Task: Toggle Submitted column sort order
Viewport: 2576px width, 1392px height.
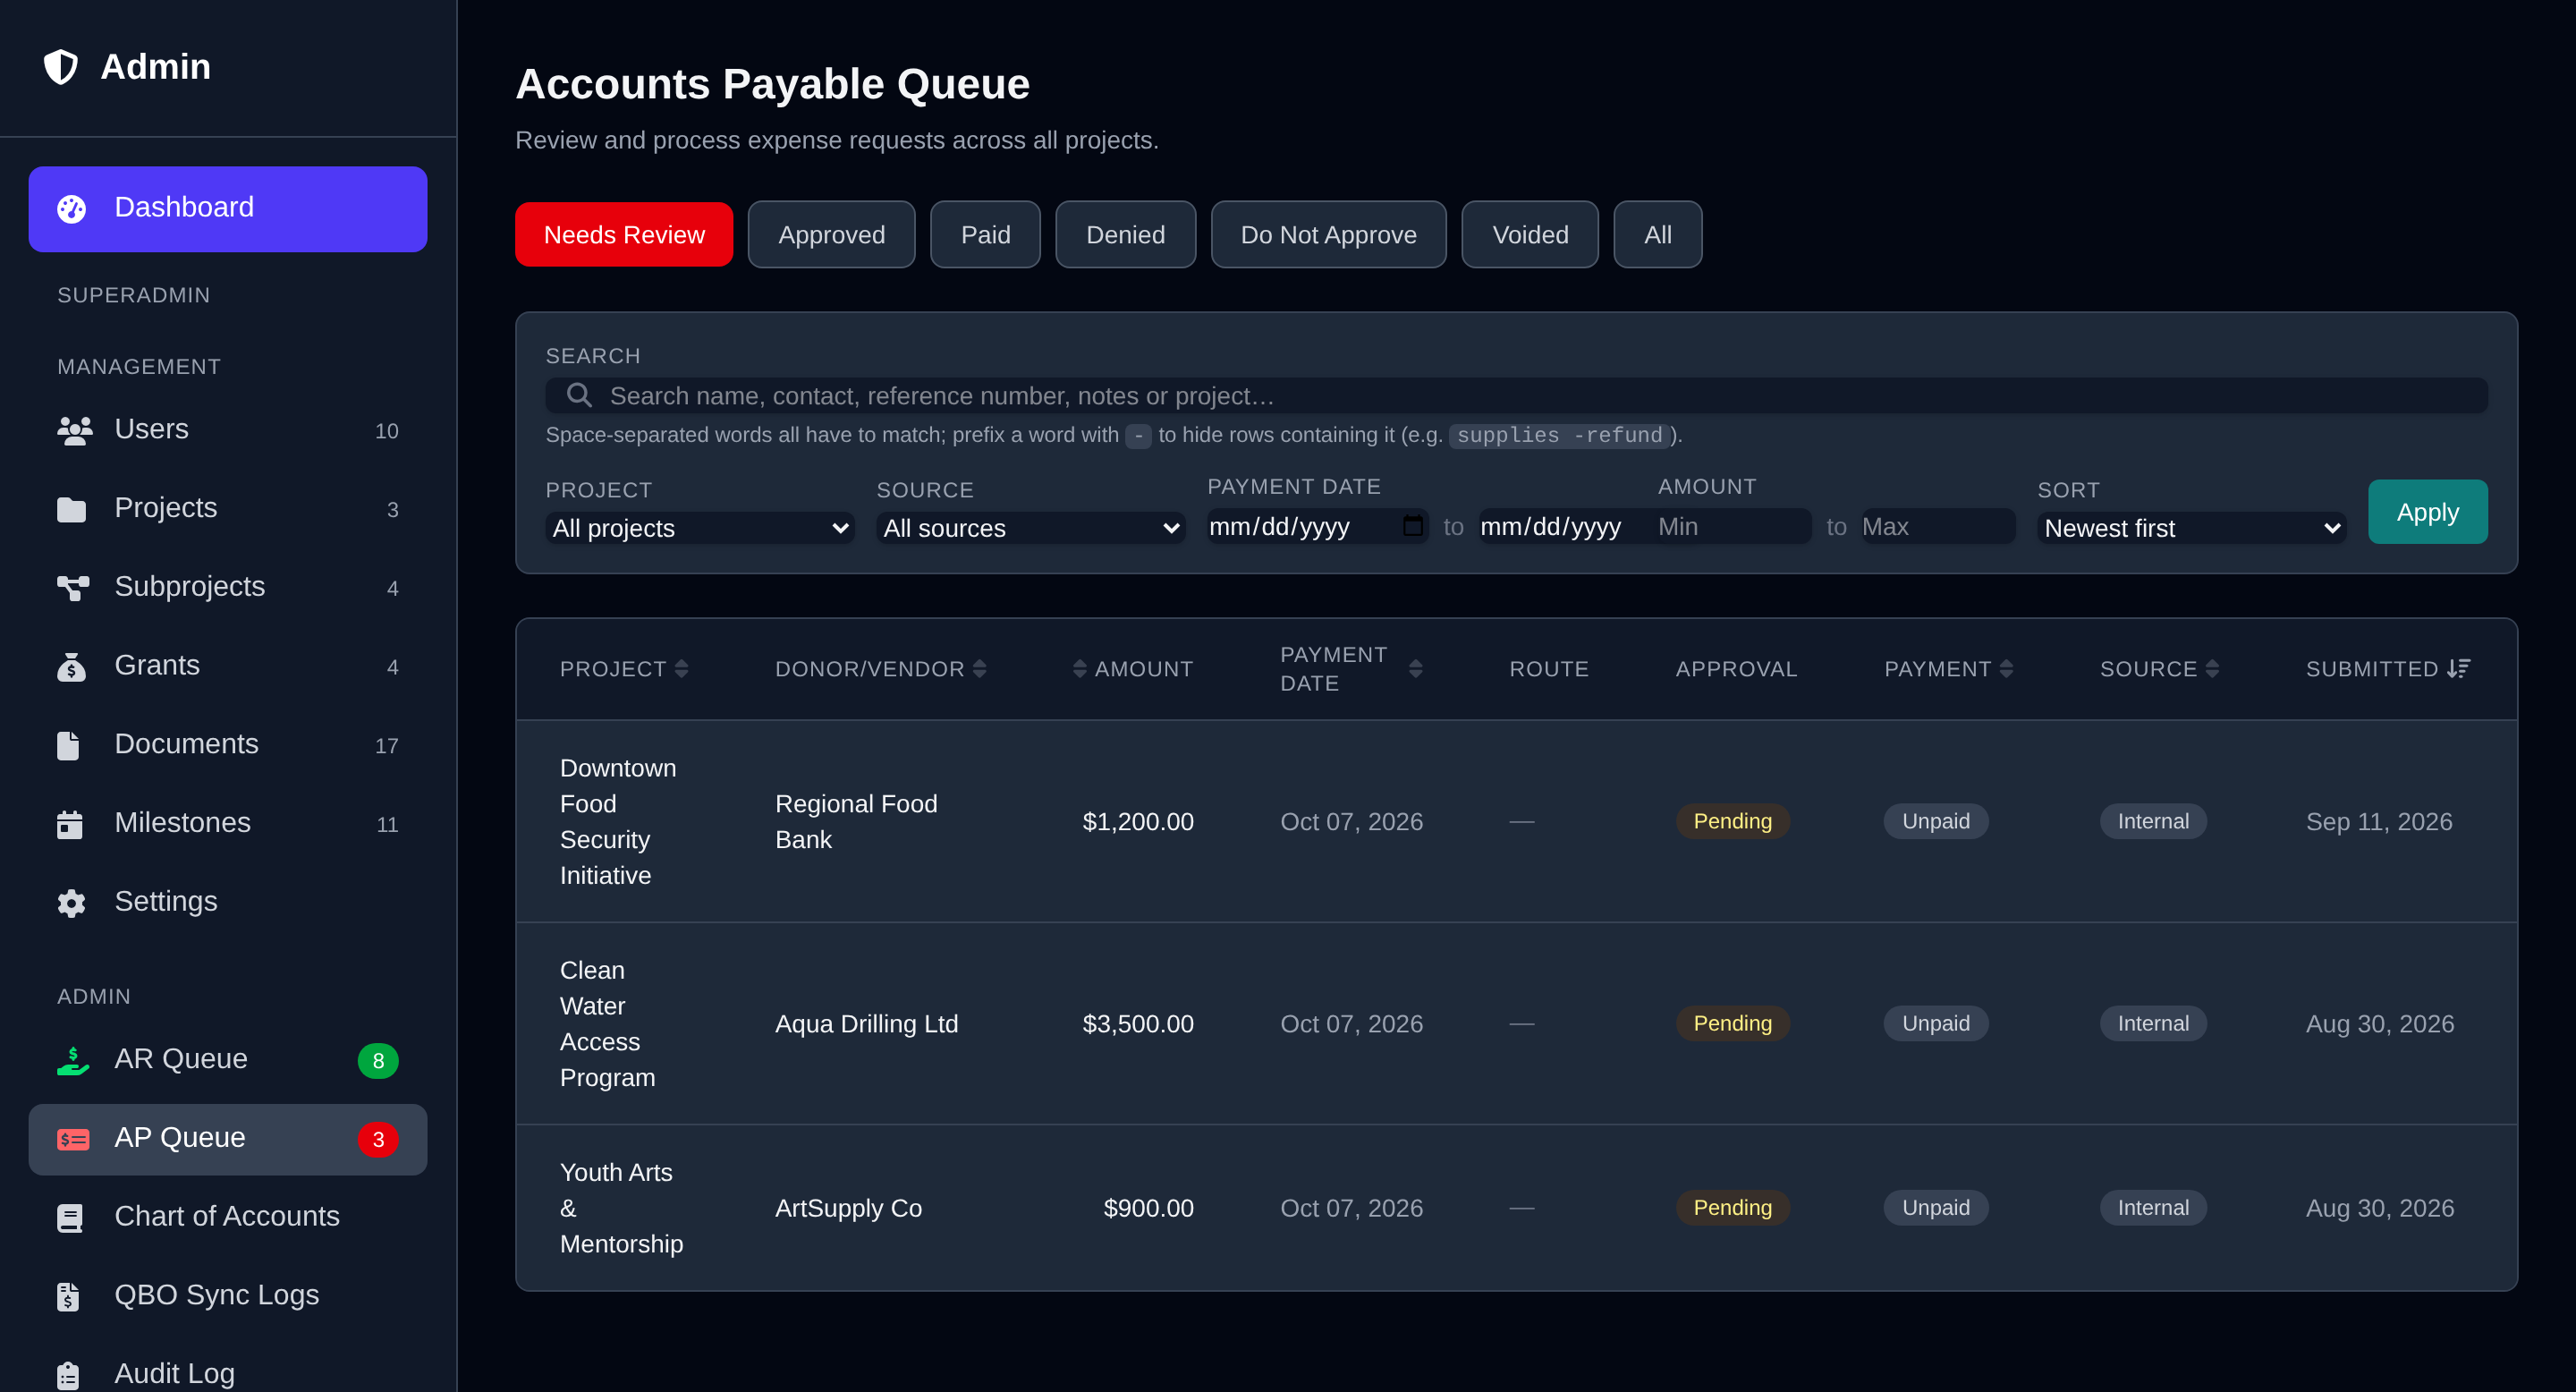Action: point(2388,669)
